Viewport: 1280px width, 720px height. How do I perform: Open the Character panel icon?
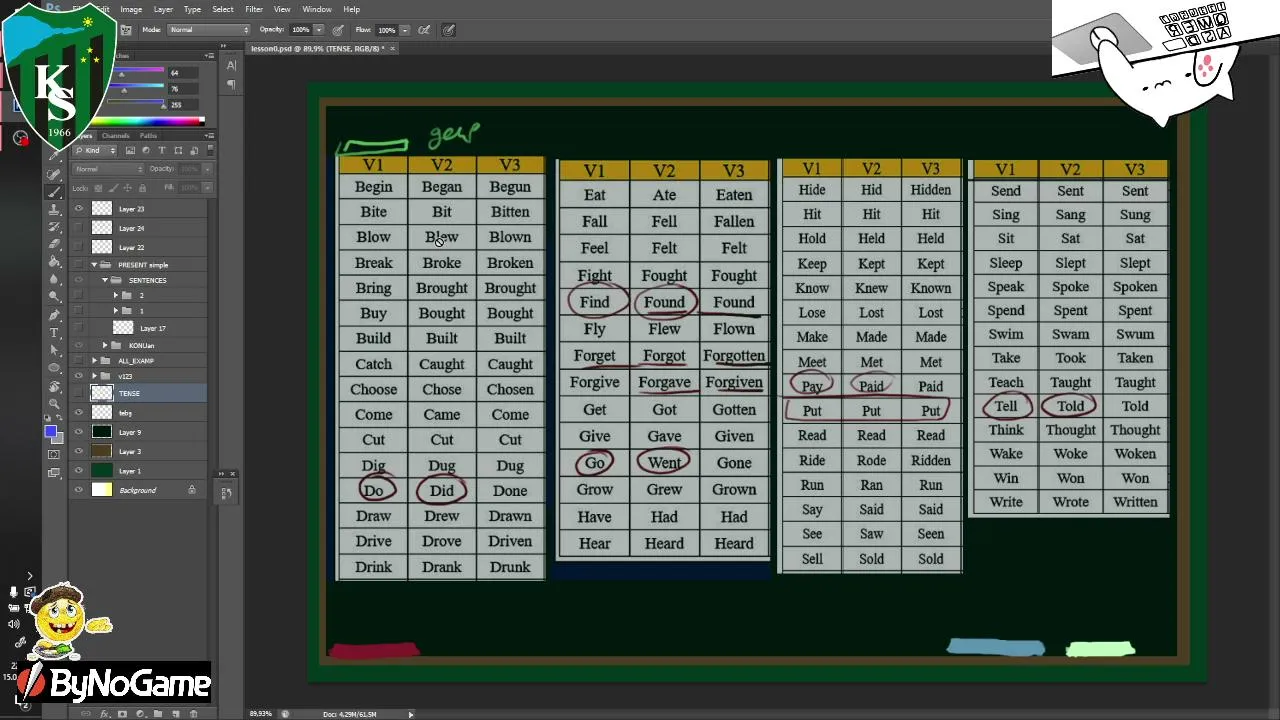pos(231,66)
